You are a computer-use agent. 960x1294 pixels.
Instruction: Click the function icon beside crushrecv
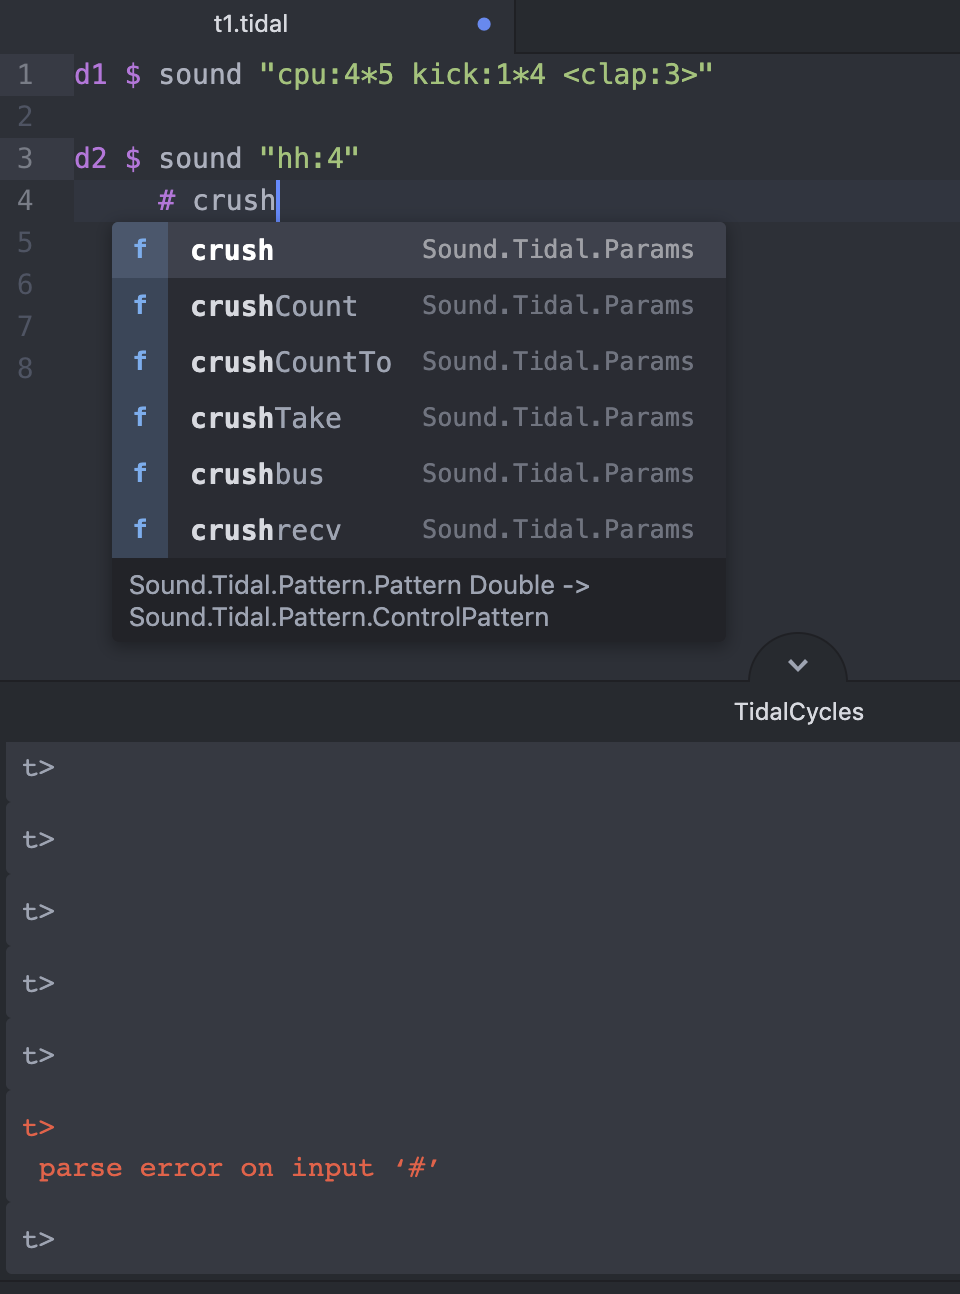coord(140,530)
